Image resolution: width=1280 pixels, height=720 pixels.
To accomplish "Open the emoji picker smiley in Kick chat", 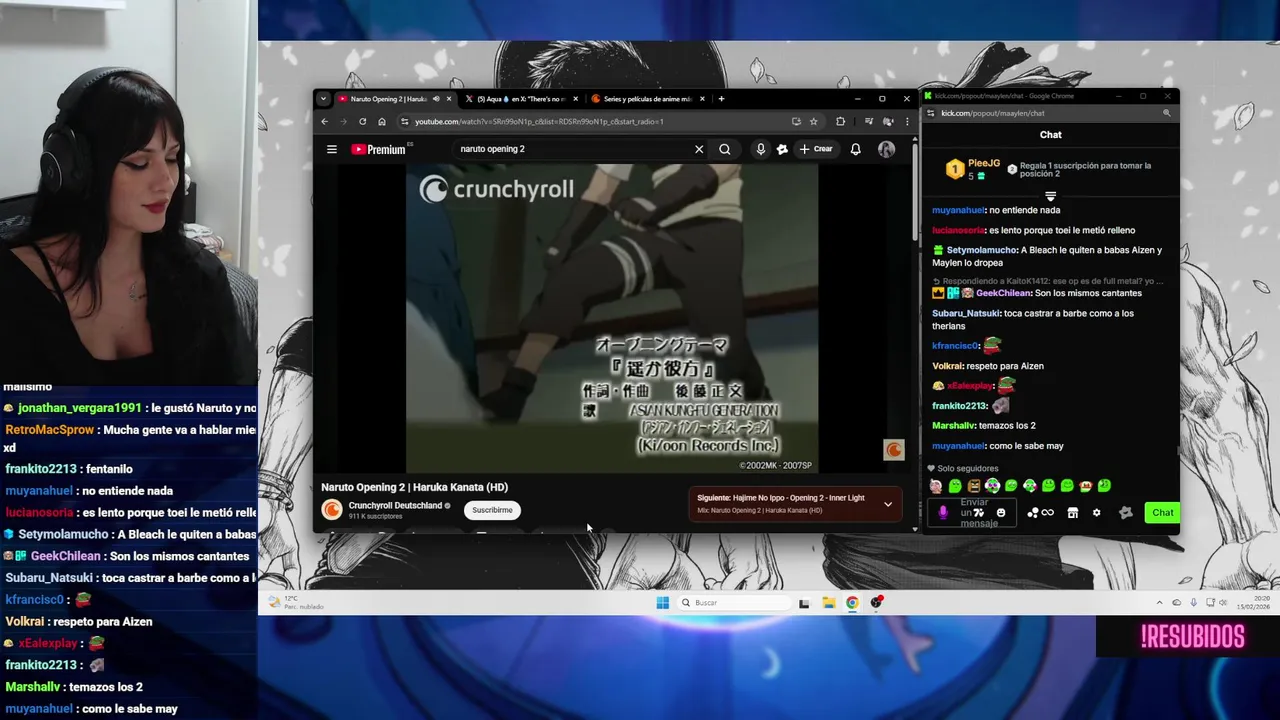I will pos(1001,513).
